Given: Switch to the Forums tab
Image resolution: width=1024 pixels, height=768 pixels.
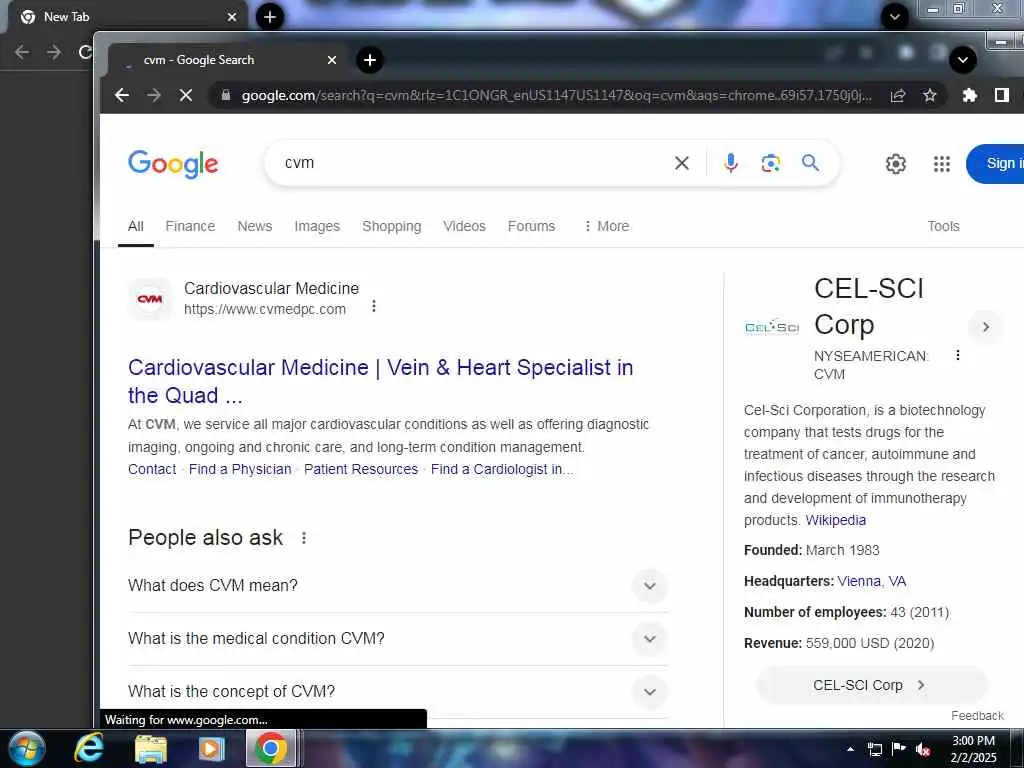Looking at the screenshot, I should coord(532,226).
